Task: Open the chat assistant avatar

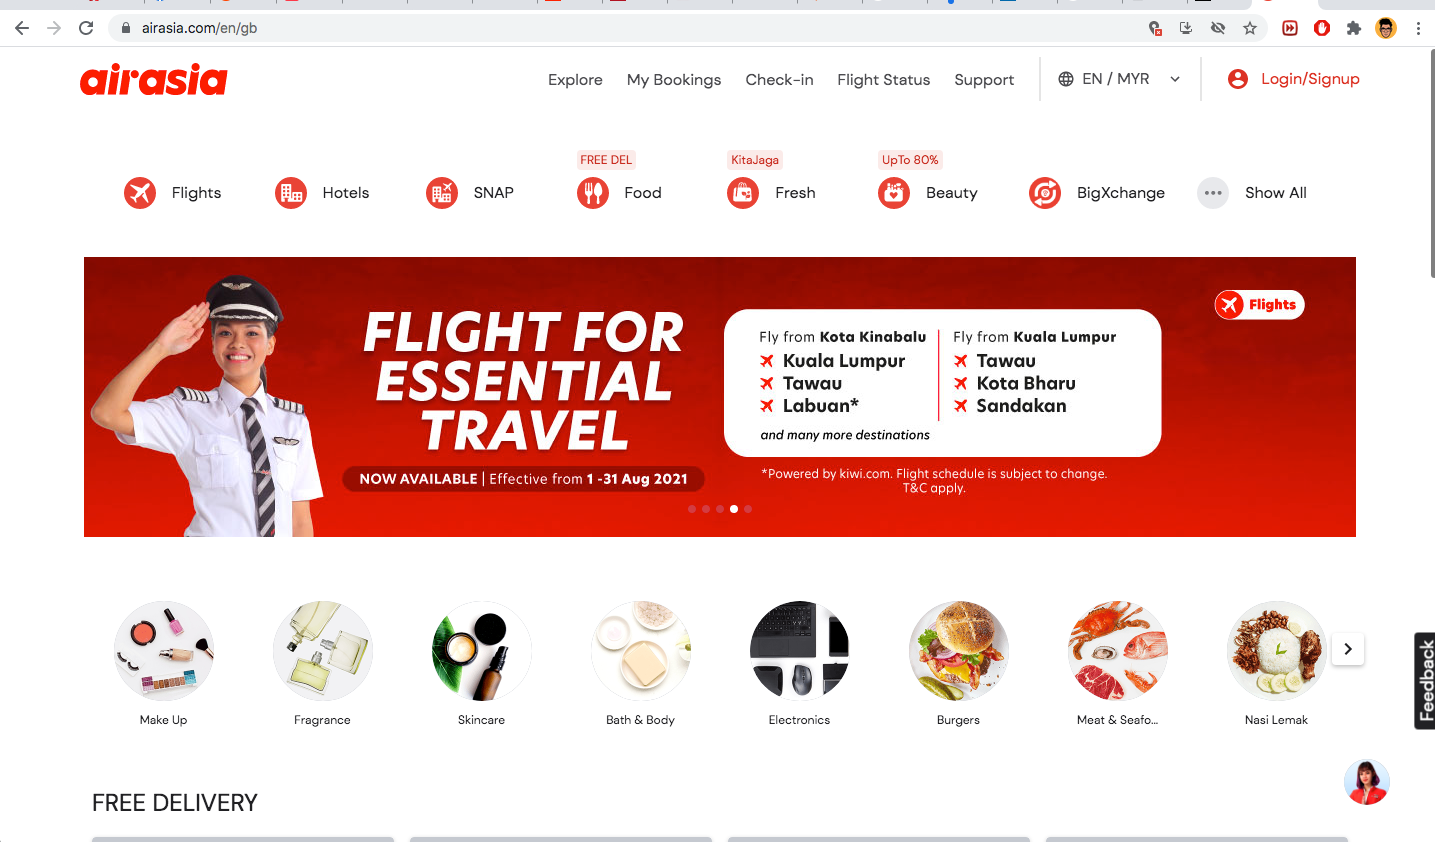Action: (x=1367, y=782)
